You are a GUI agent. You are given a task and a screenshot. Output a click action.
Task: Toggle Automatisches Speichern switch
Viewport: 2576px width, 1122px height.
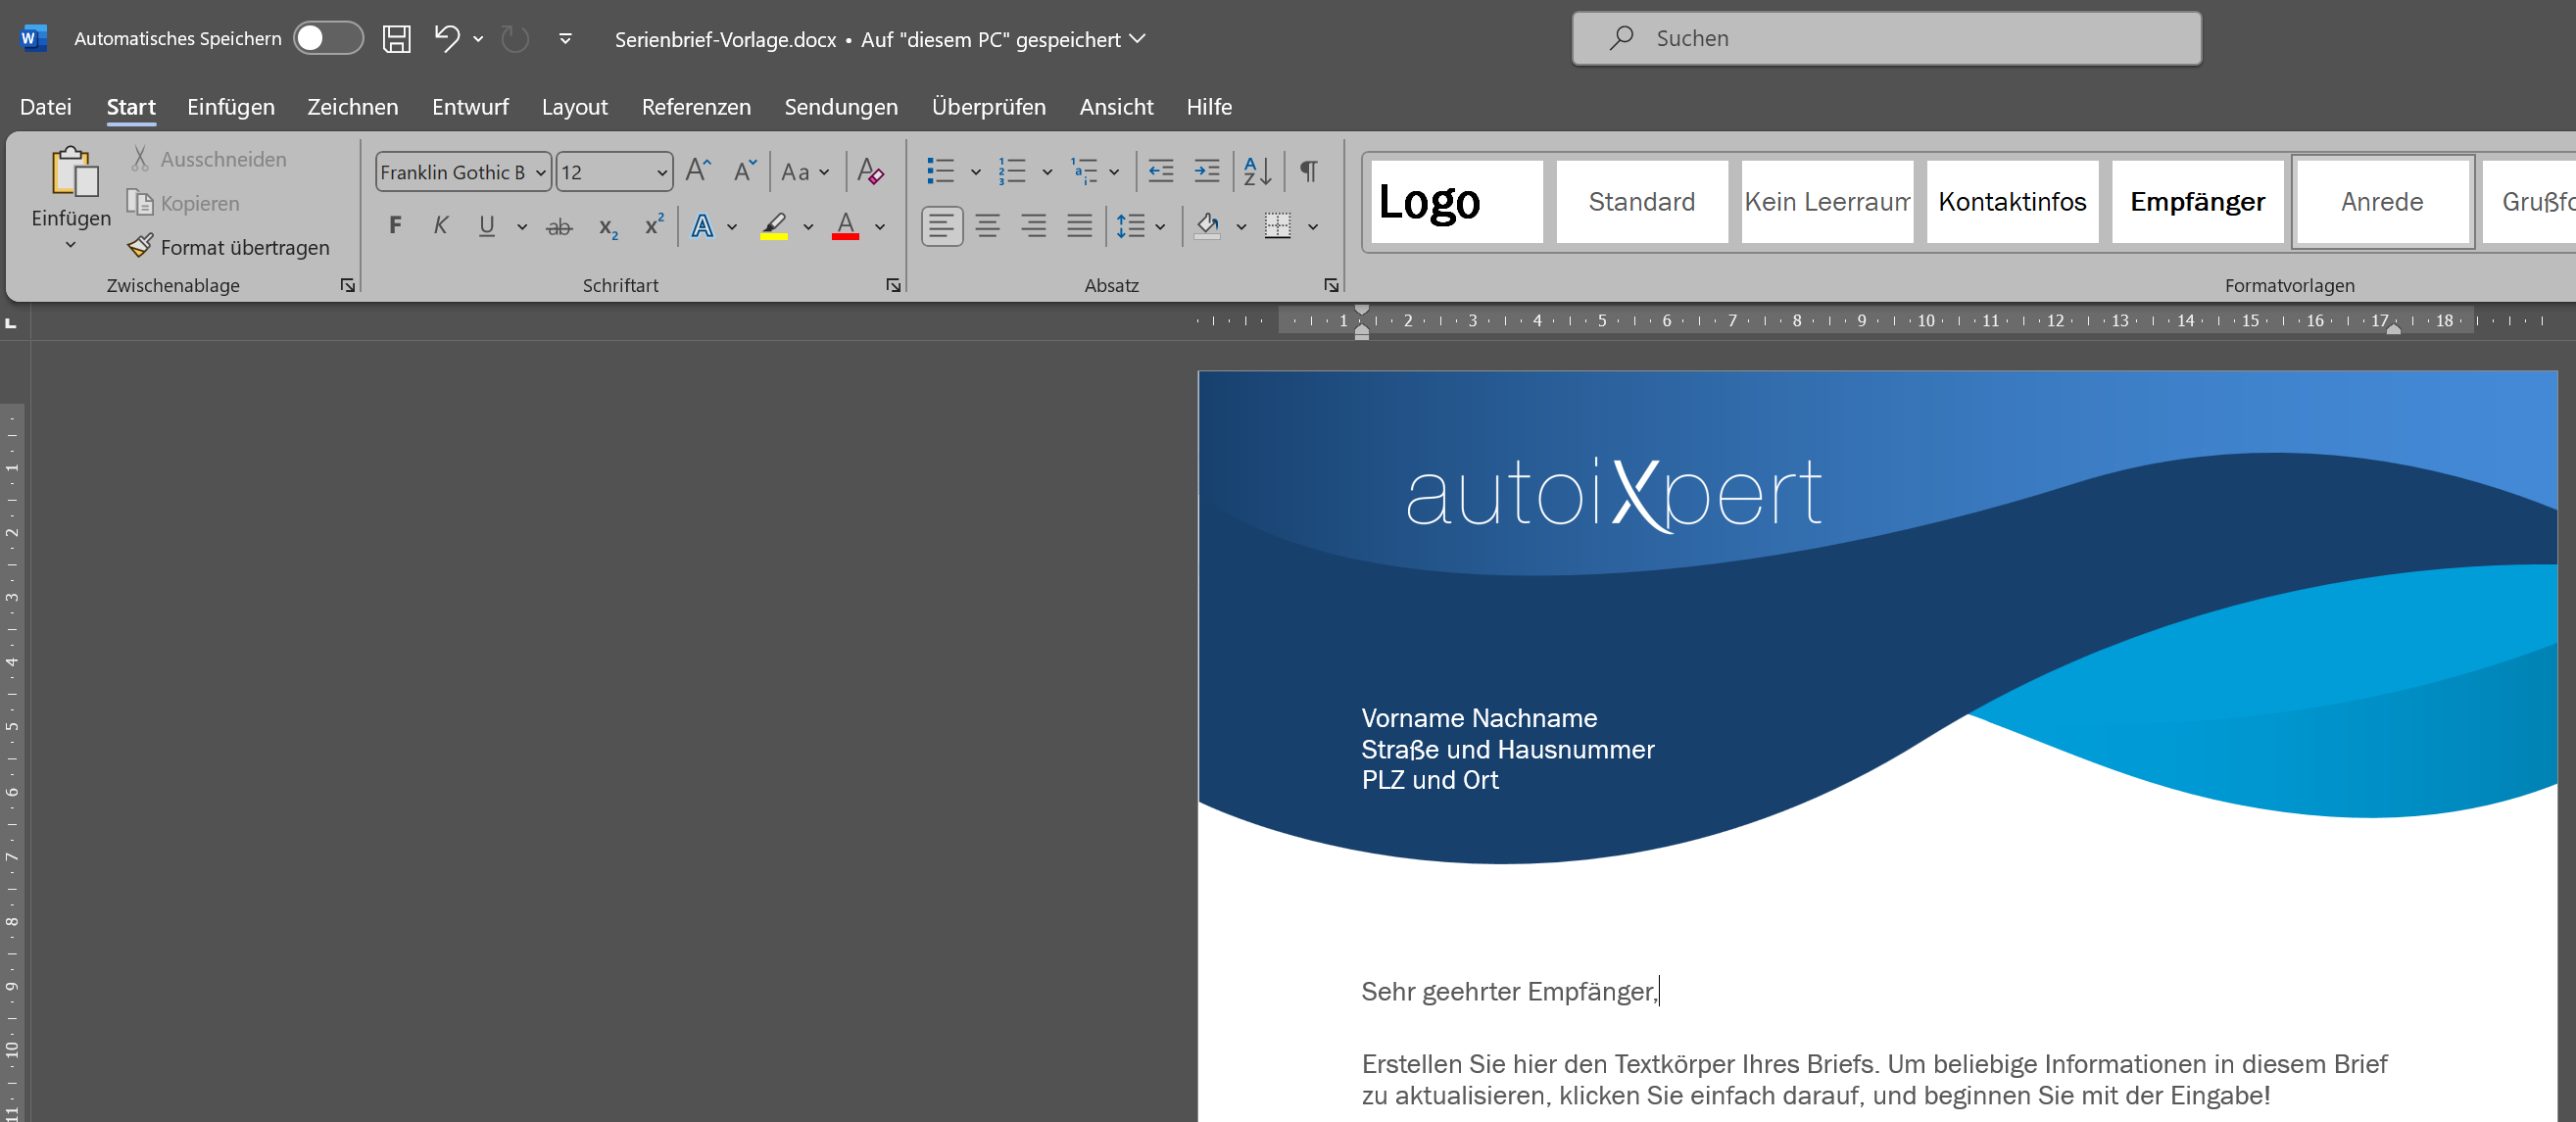[x=328, y=38]
